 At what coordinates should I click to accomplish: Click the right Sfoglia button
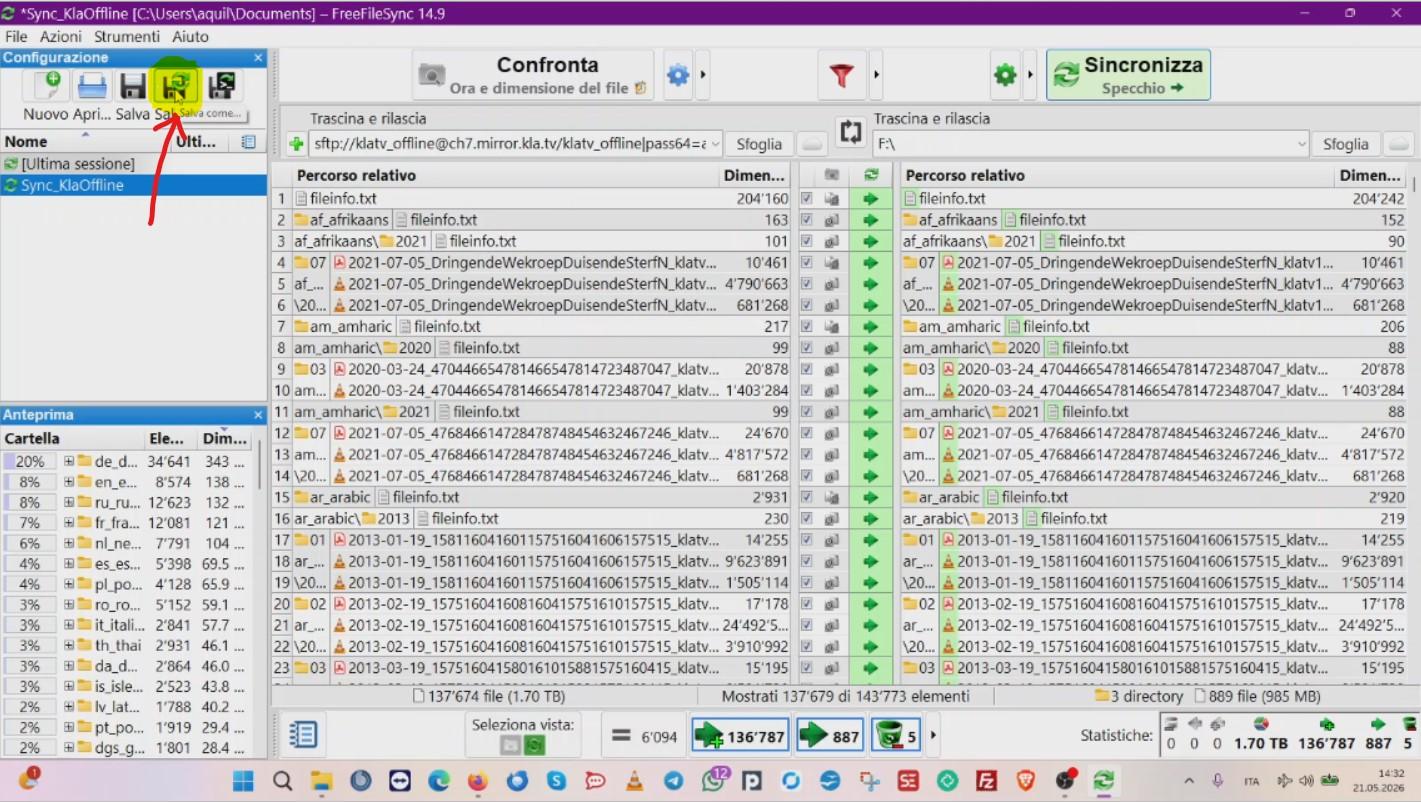(x=1345, y=144)
